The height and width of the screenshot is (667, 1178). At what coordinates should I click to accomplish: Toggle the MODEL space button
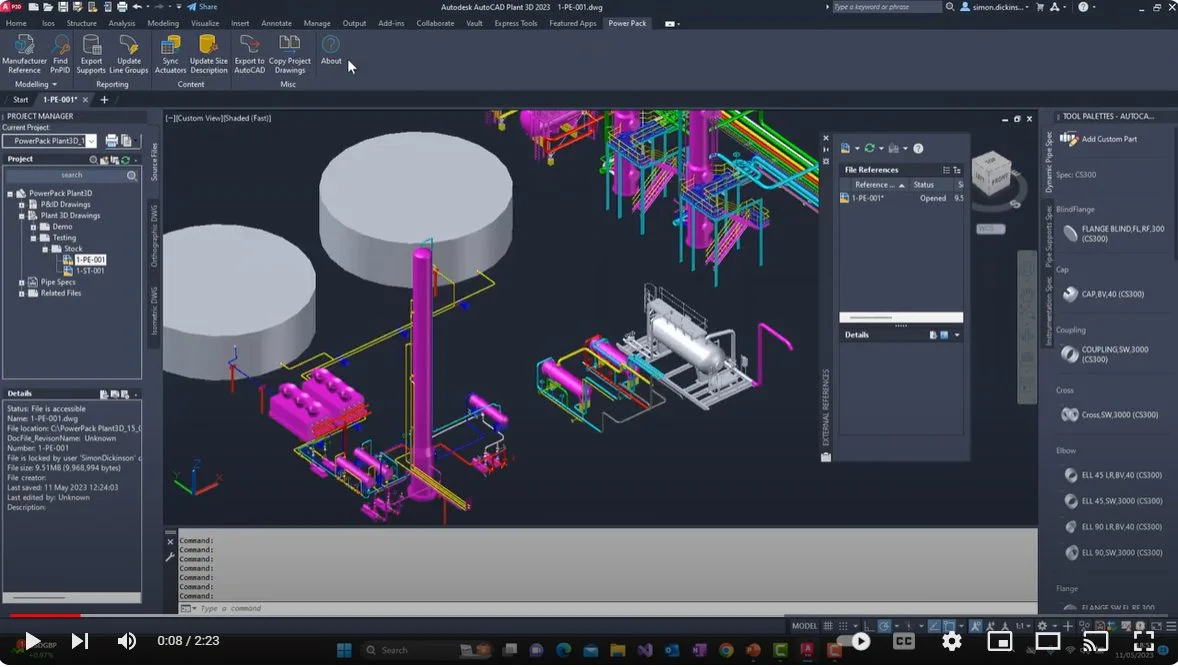(x=804, y=626)
